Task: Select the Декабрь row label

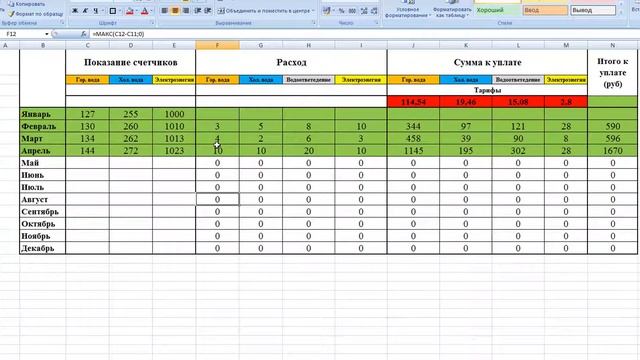Action: tap(42, 248)
